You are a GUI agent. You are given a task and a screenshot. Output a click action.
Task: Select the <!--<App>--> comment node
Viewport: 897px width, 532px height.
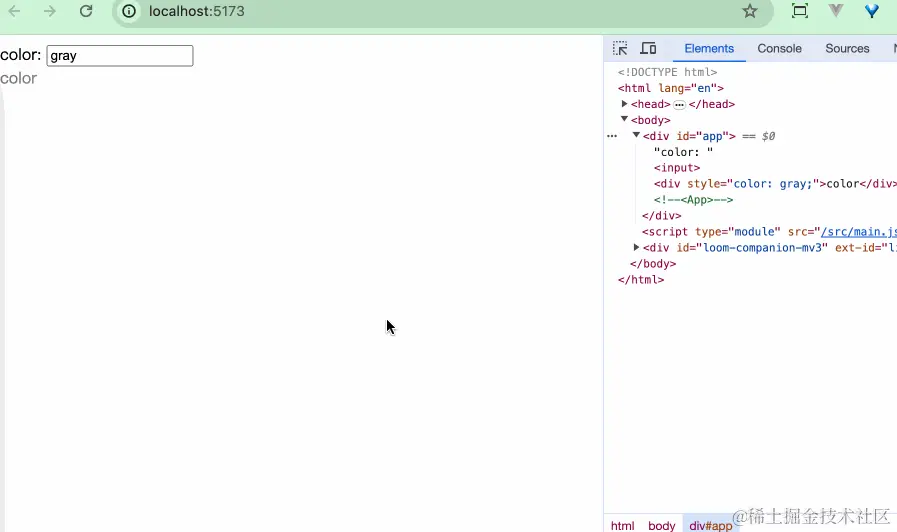pos(693,200)
